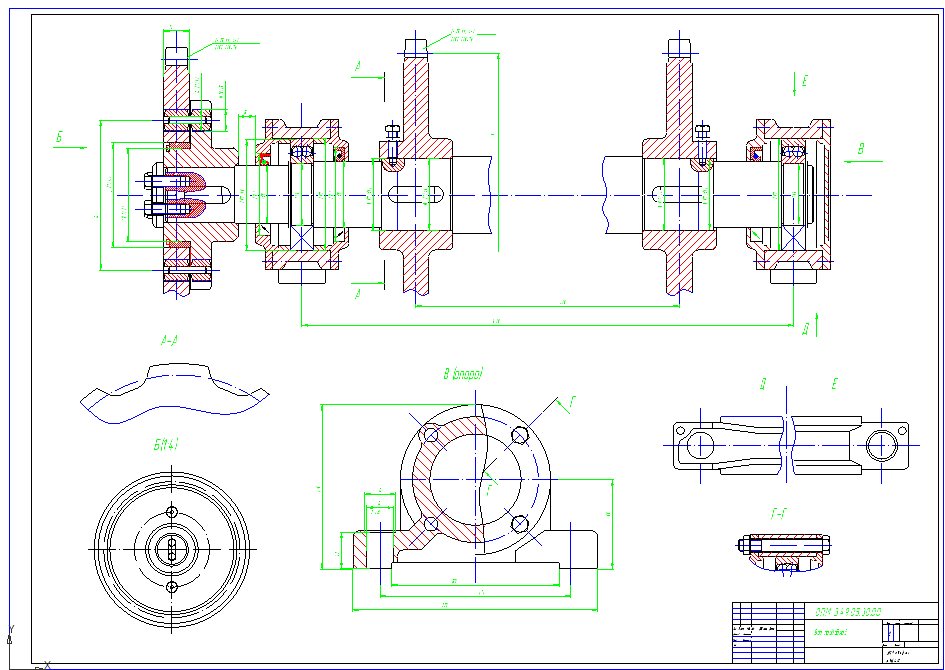Select the top-right bolt hole on bearing housing
945x670 pixels.
(x=520, y=435)
